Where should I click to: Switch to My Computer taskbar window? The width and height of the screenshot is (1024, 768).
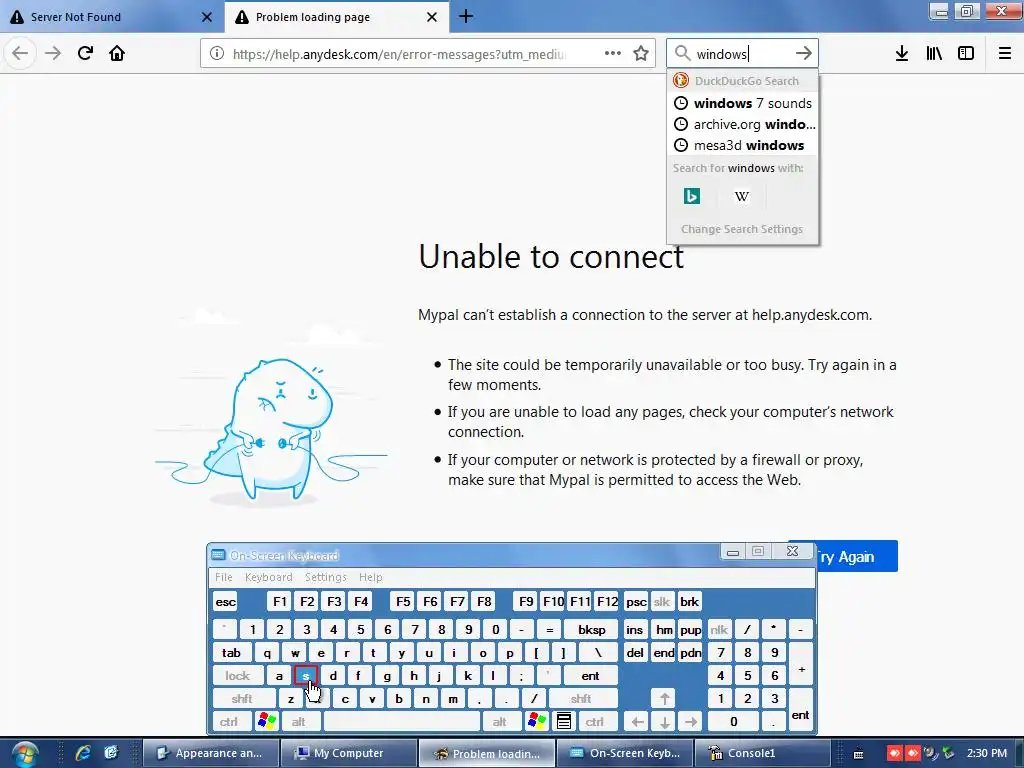[348, 753]
